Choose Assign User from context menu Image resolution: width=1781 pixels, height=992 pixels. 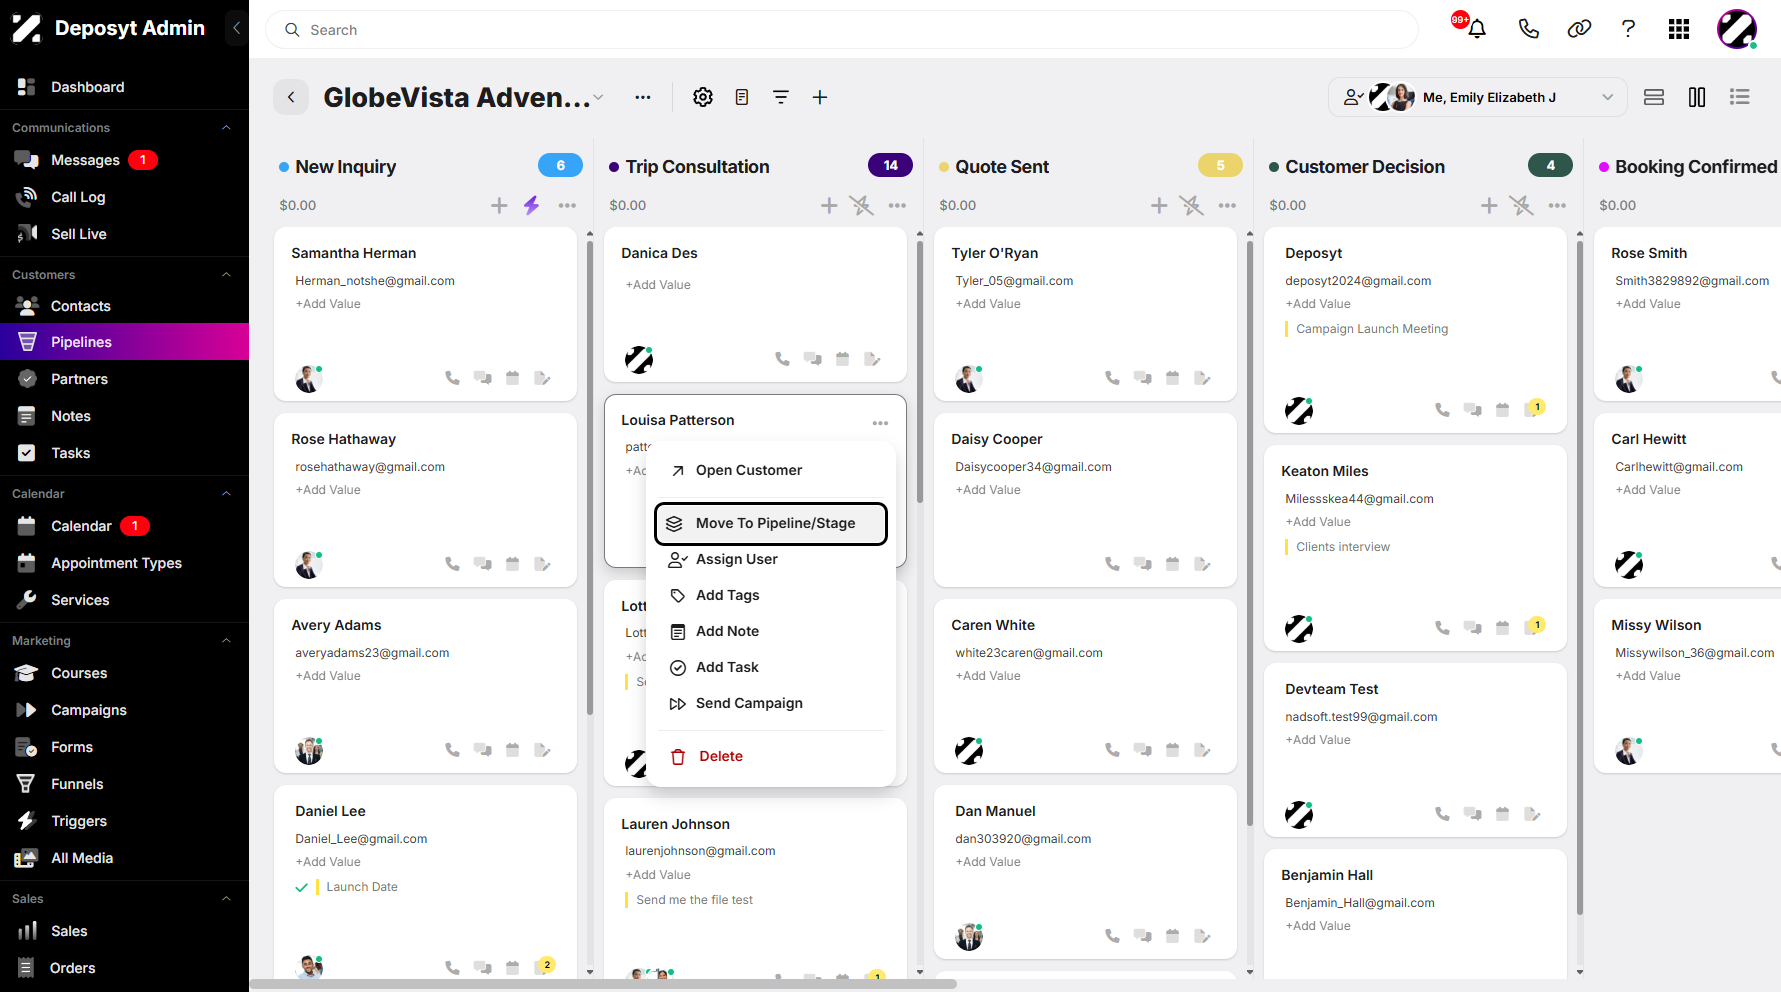(770, 559)
